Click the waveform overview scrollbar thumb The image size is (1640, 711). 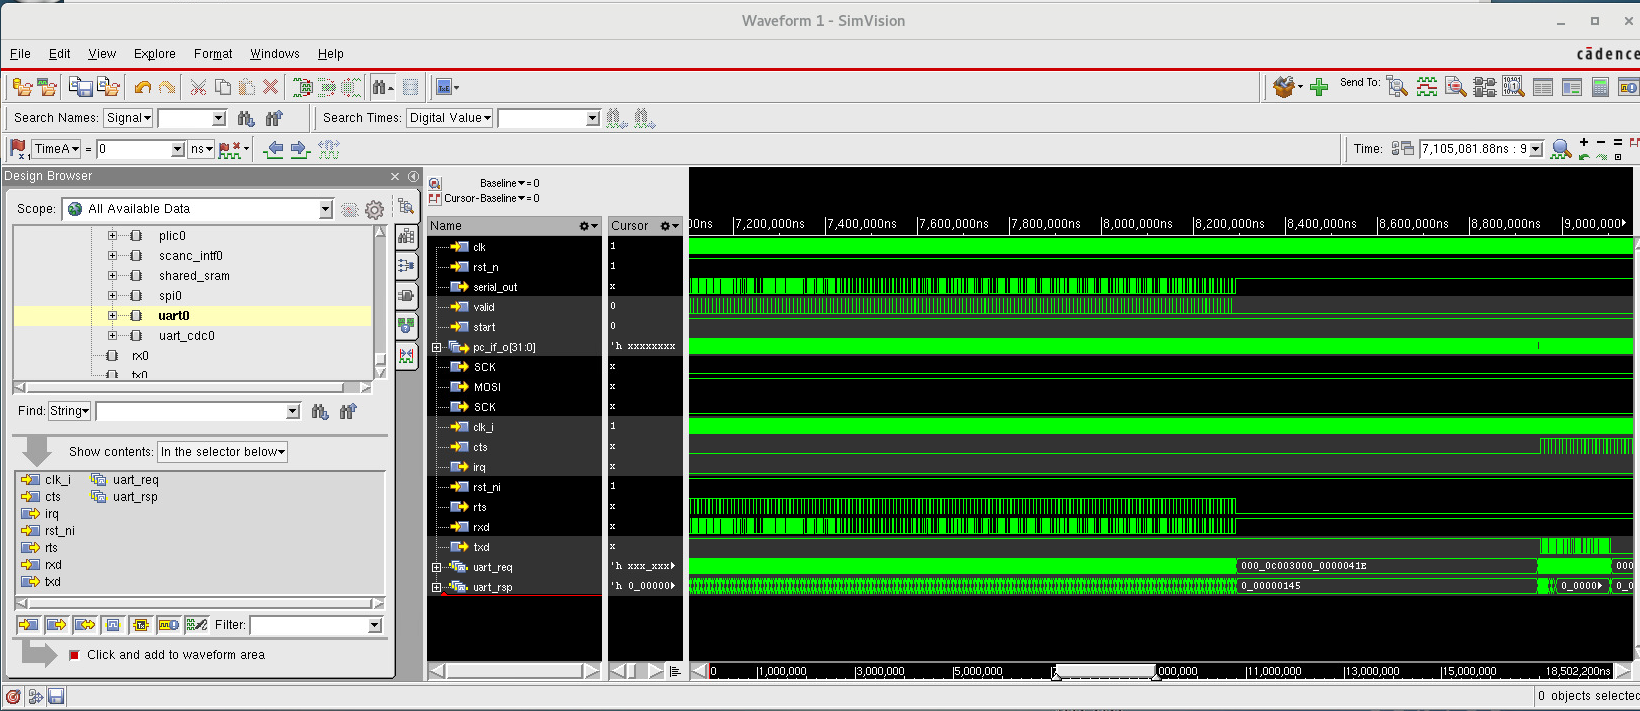(x=1105, y=671)
